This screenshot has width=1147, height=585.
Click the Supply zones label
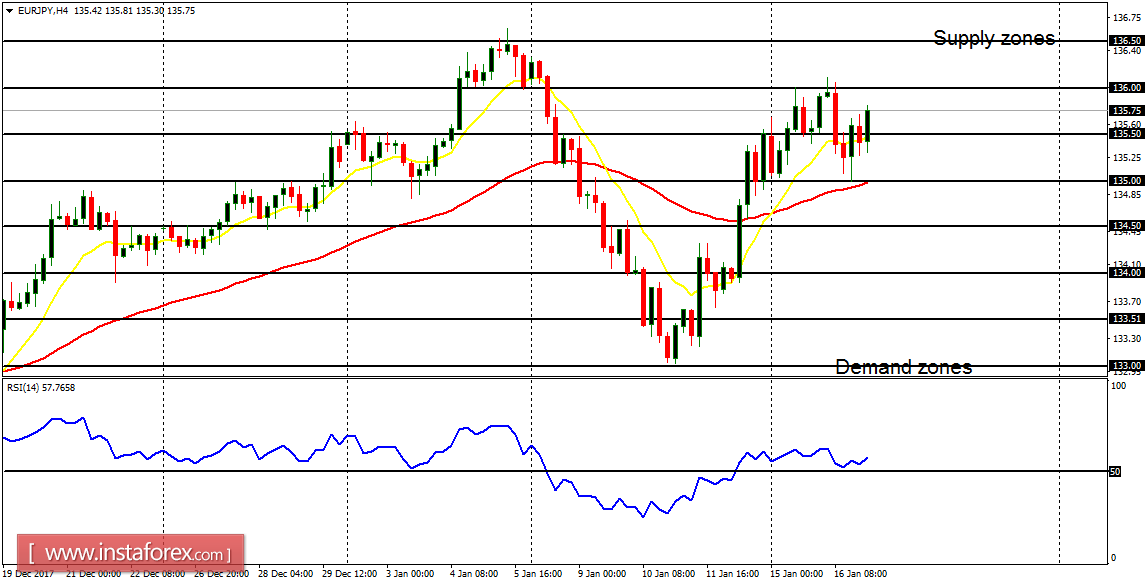[x=993, y=39]
